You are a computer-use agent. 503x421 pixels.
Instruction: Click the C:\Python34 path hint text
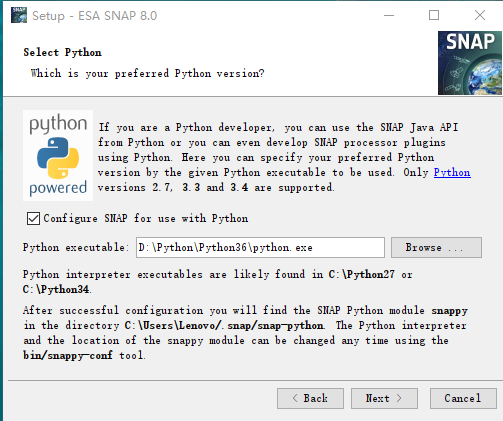[57, 289]
